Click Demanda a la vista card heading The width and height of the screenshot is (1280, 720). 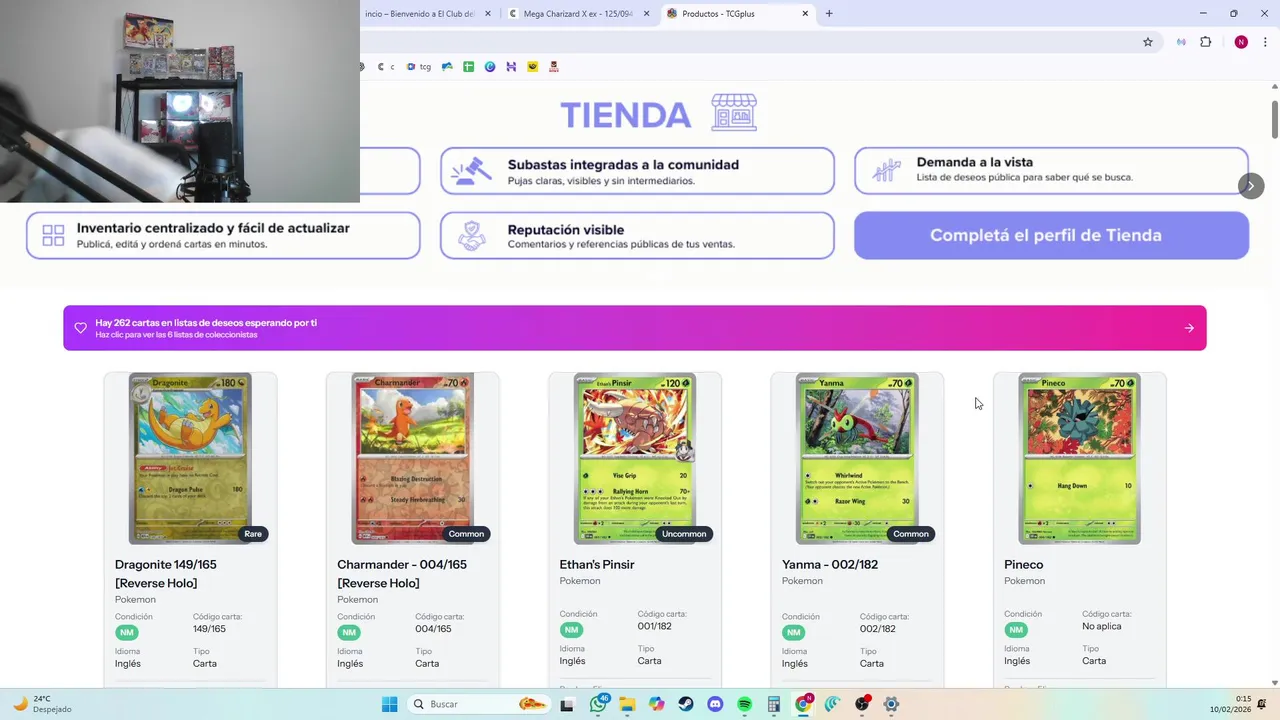tap(974, 162)
